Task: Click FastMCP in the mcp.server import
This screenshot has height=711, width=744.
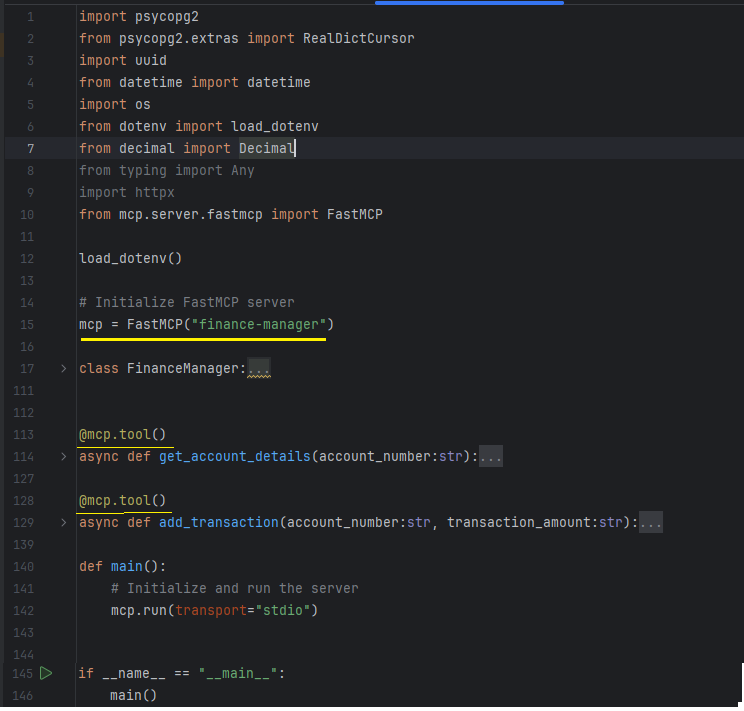Action: (x=354, y=215)
